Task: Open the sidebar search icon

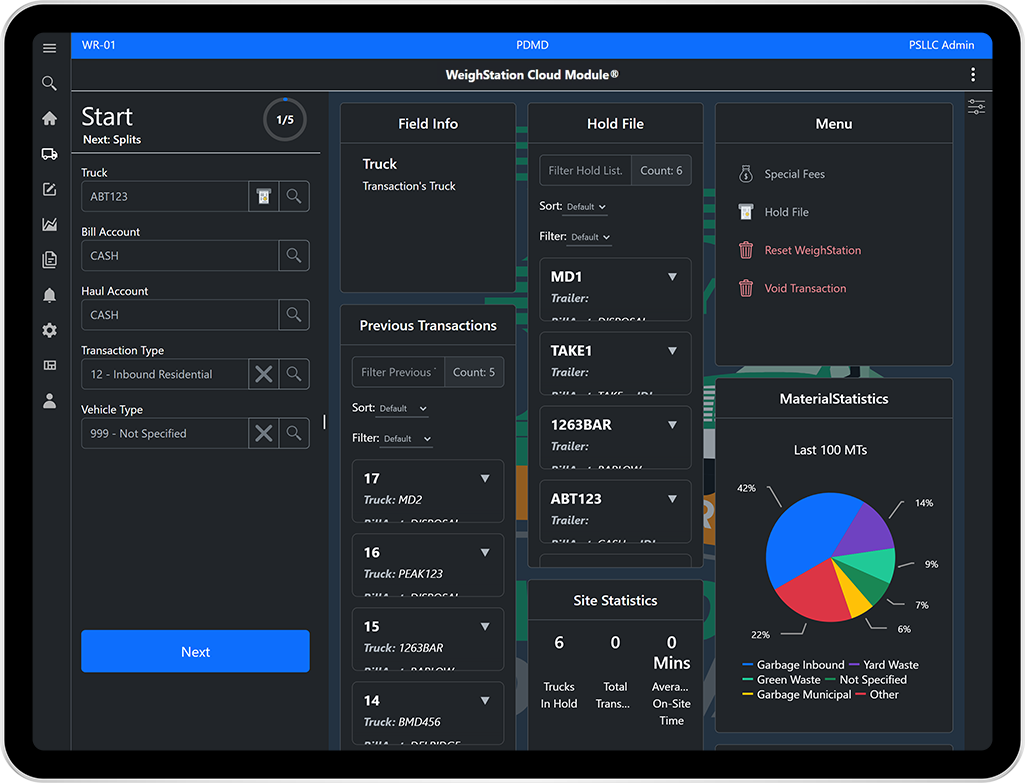Action: (x=49, y=83)
